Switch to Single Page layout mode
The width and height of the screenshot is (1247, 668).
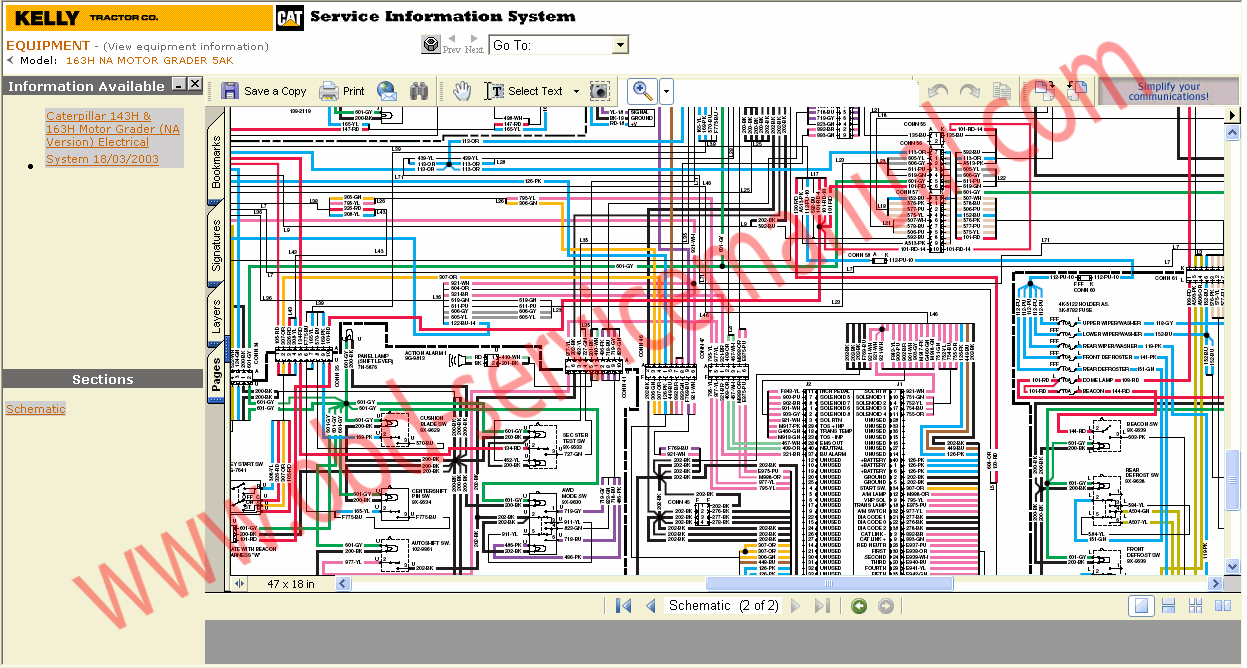point(1141,605)
